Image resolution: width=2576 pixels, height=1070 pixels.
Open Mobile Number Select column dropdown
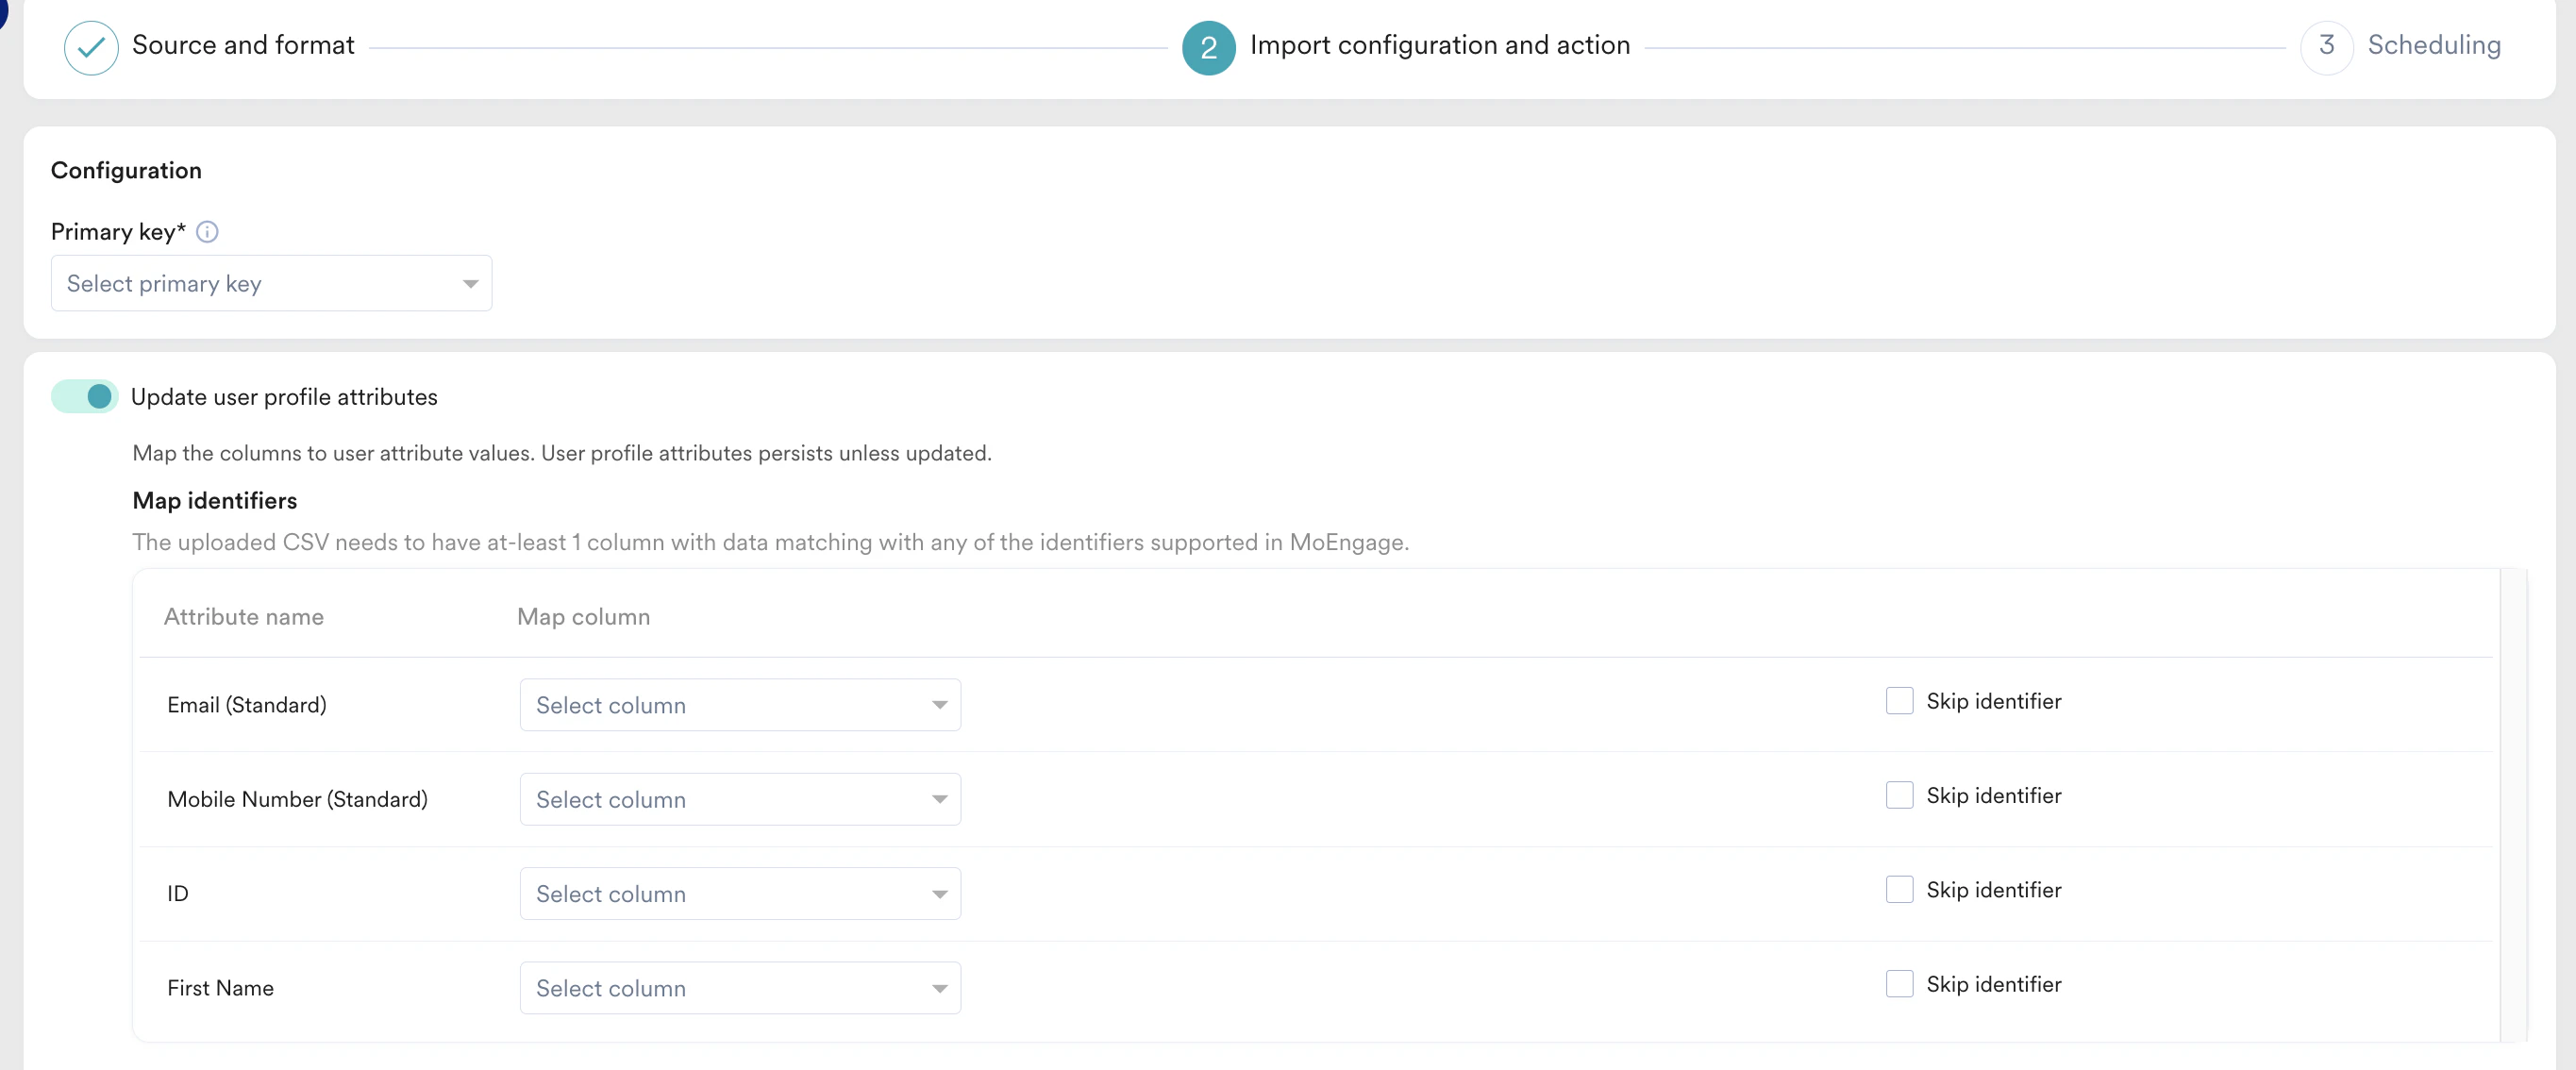click(x=740, y=800)
